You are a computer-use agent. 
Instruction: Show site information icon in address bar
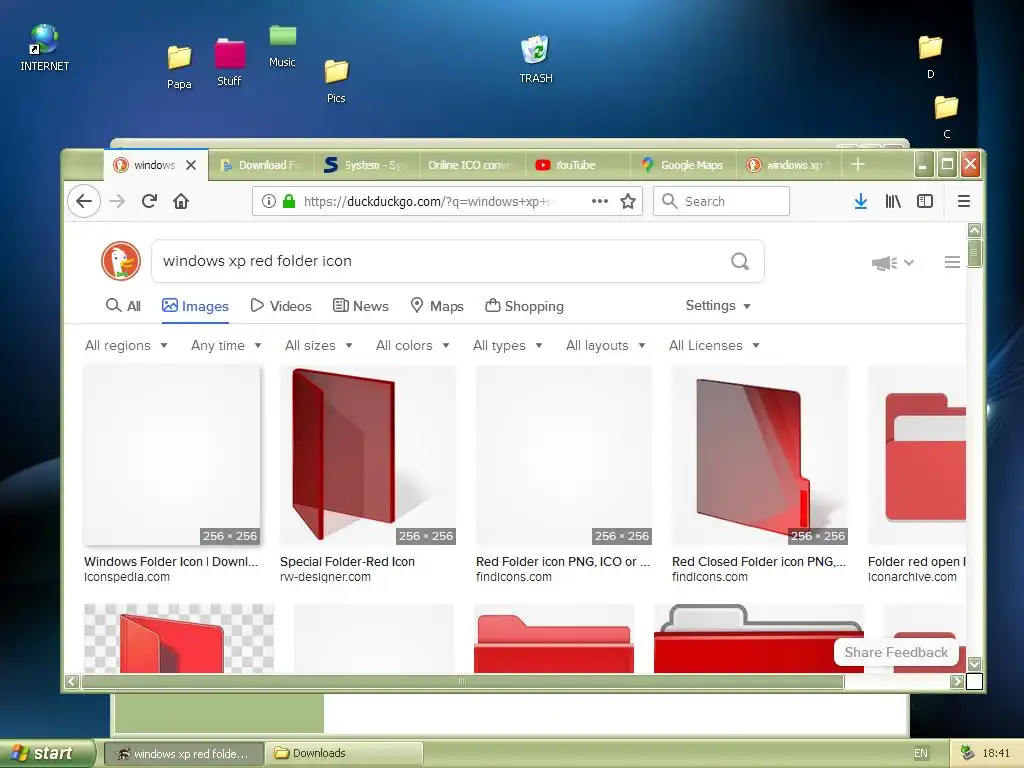268,201
